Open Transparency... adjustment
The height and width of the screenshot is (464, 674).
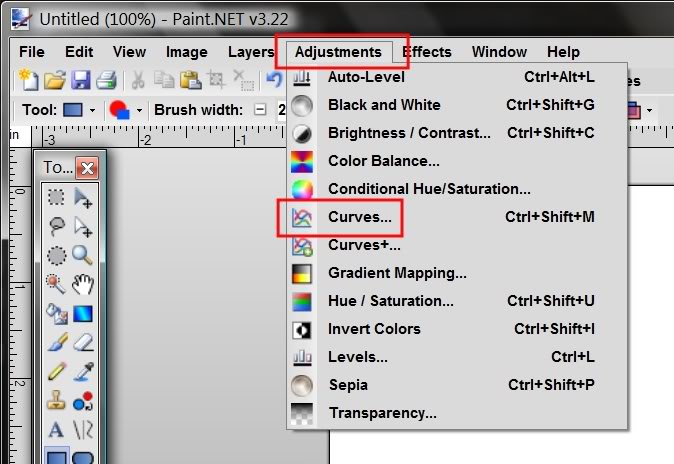pyautogui.click(x=457, y=413)
